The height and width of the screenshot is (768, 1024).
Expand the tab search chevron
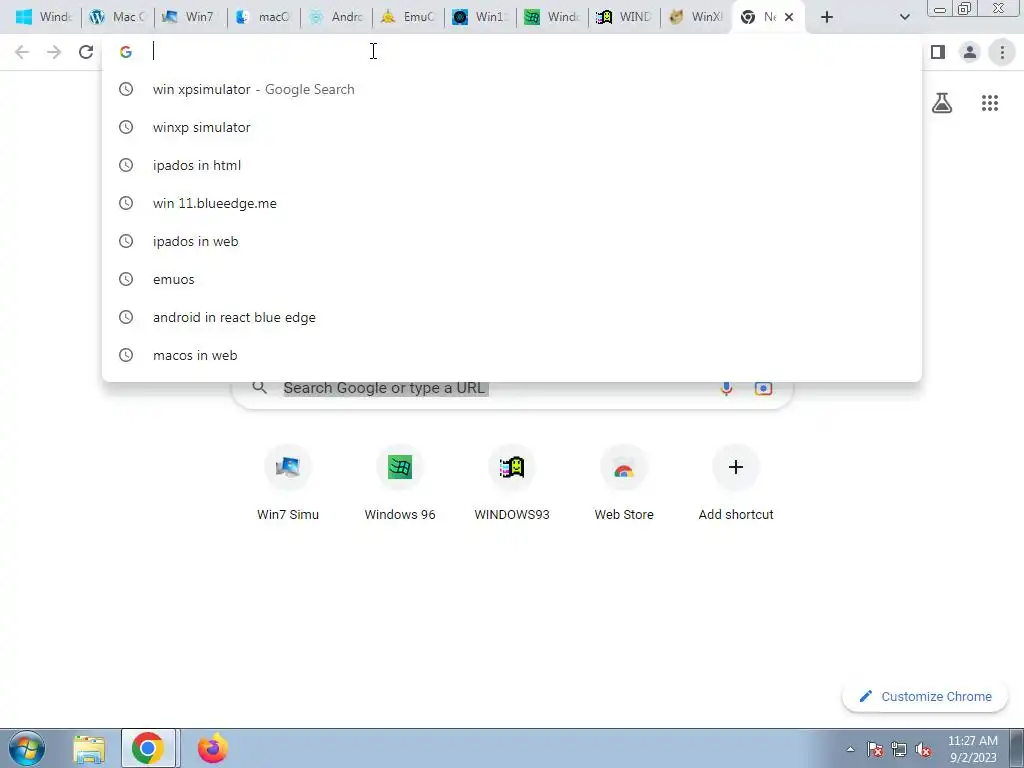point(904,17)
